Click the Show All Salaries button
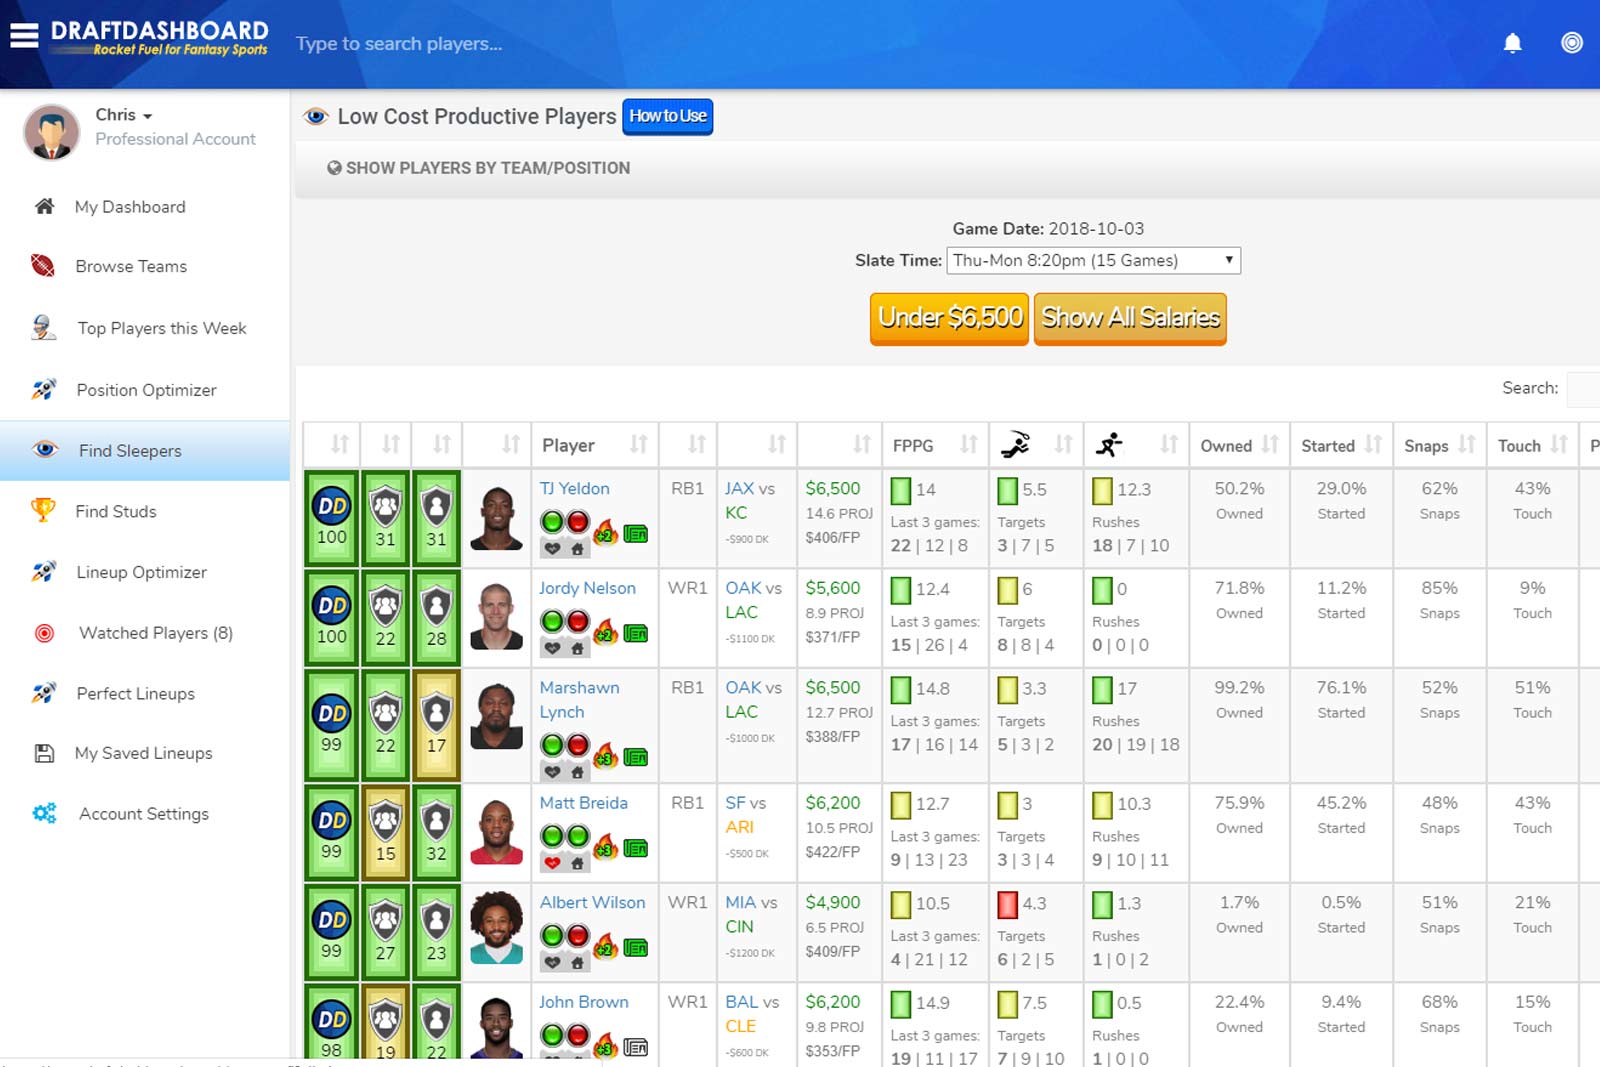 (x=1130, y=318)
